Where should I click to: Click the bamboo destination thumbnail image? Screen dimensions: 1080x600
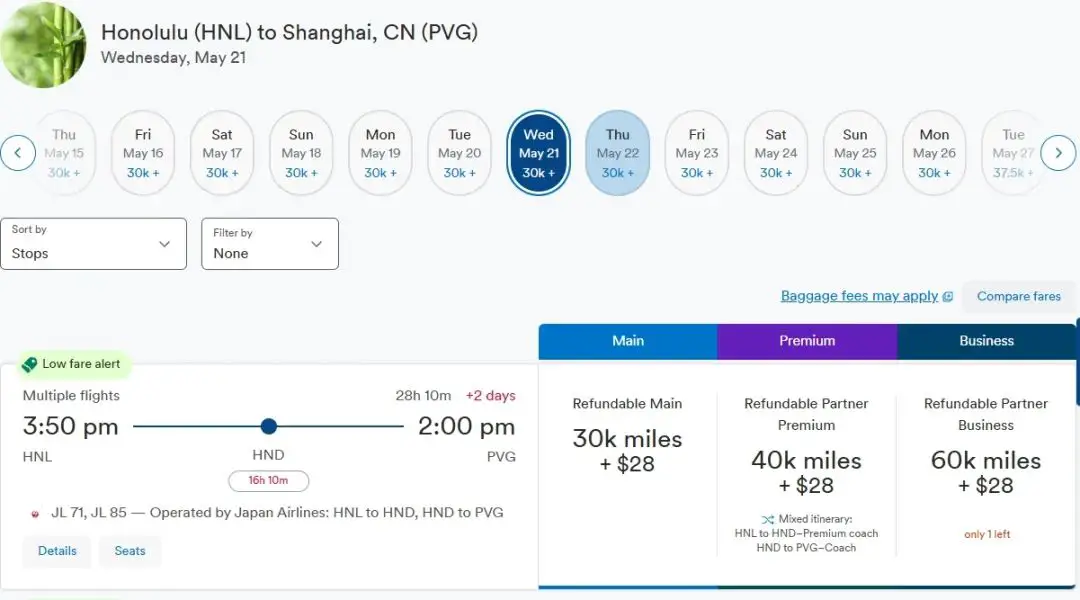click(x=43, y=44)
